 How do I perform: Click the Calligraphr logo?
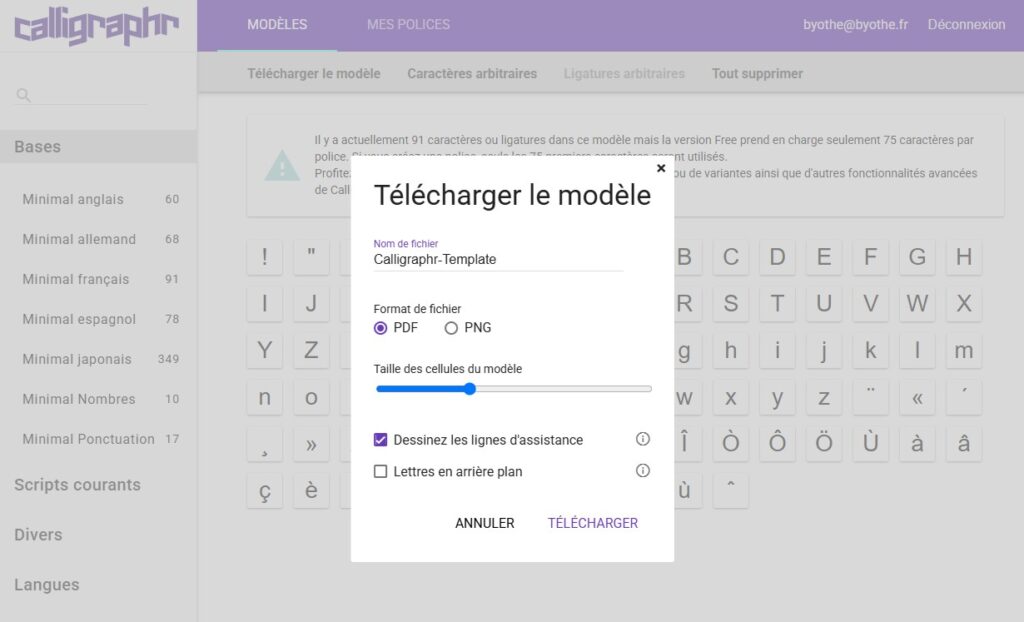click(x=97, y=26)
